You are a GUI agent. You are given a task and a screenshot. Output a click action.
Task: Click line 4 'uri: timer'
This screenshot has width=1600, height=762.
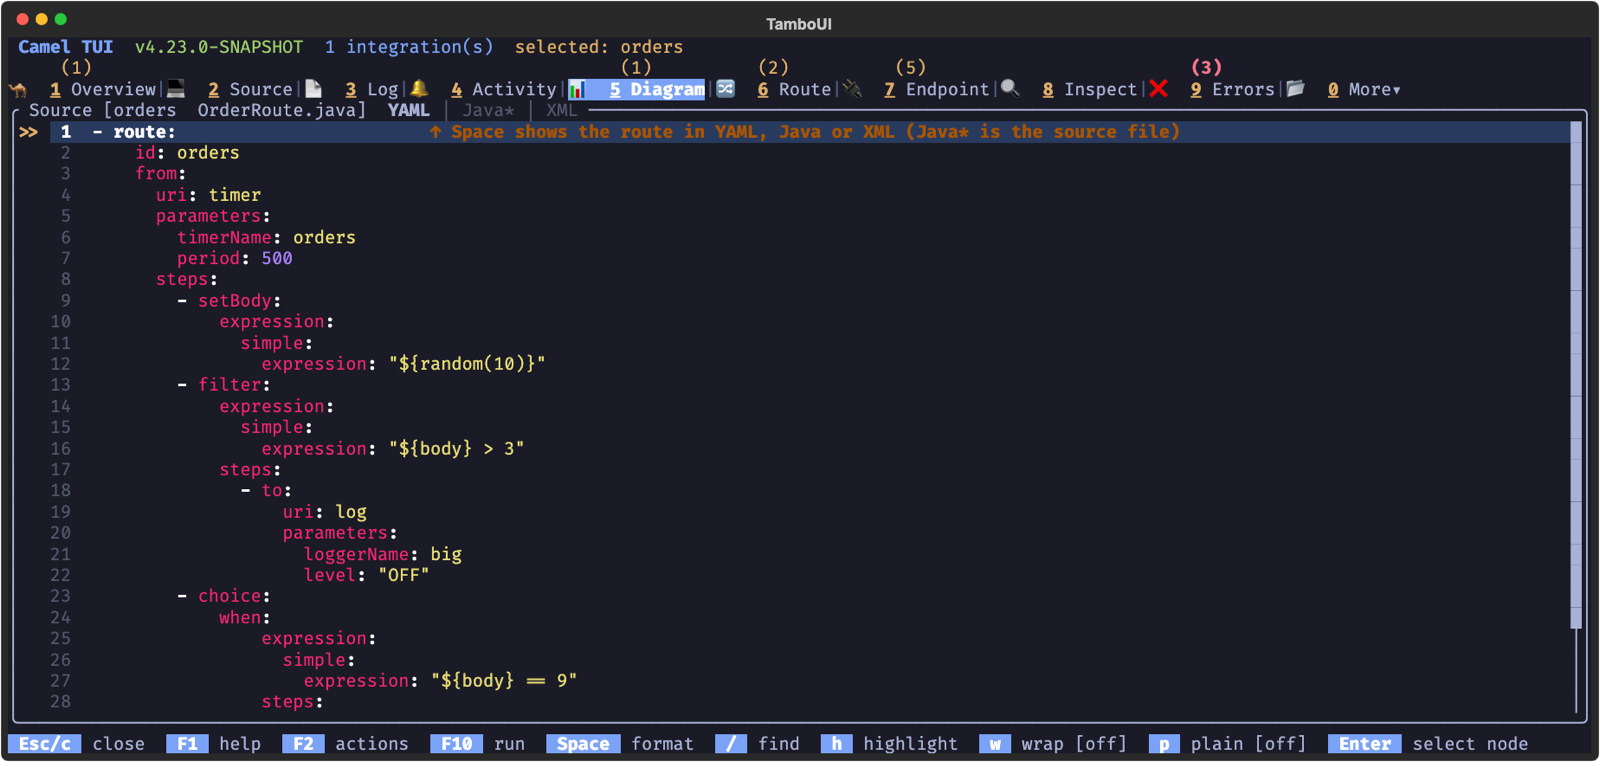coord(208,195)
